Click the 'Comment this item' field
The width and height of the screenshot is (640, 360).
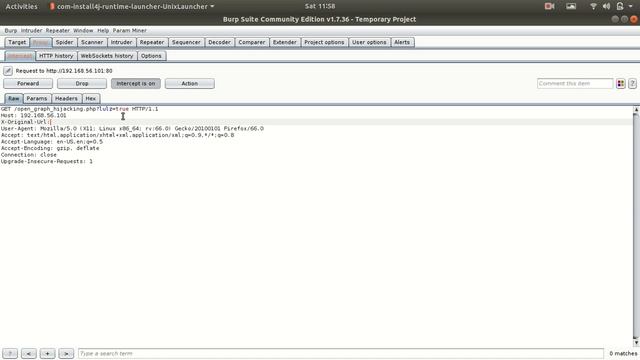(575, 83)
